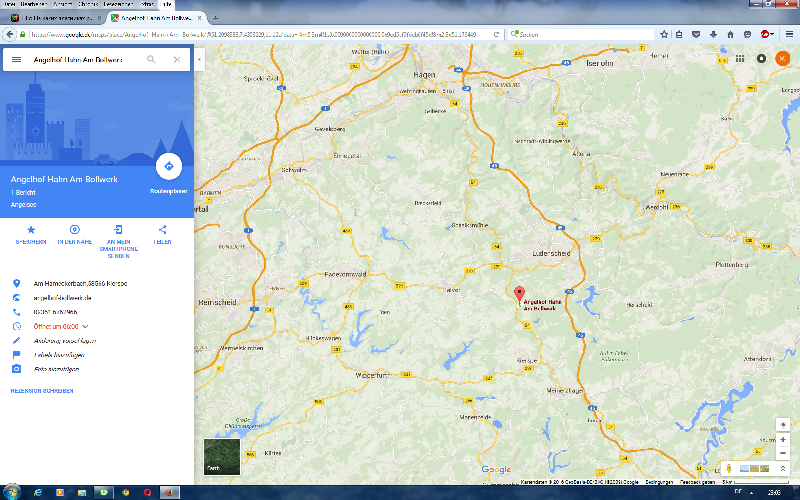Open the Bearbeiten menu
This screenshot has height=500, width=800.
coord(34,4)
